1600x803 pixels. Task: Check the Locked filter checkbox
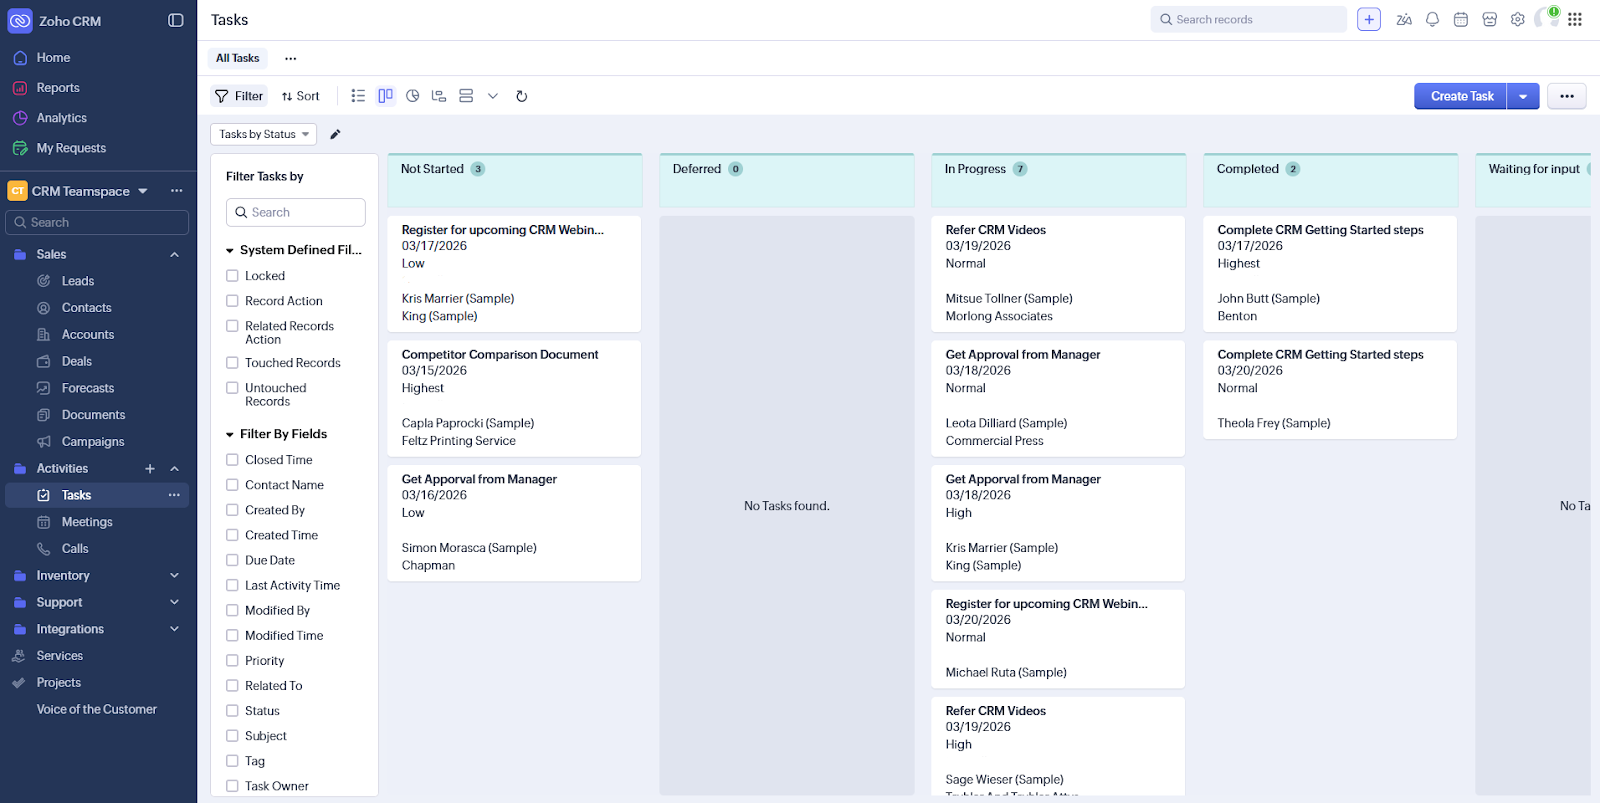tap(232, 276)
